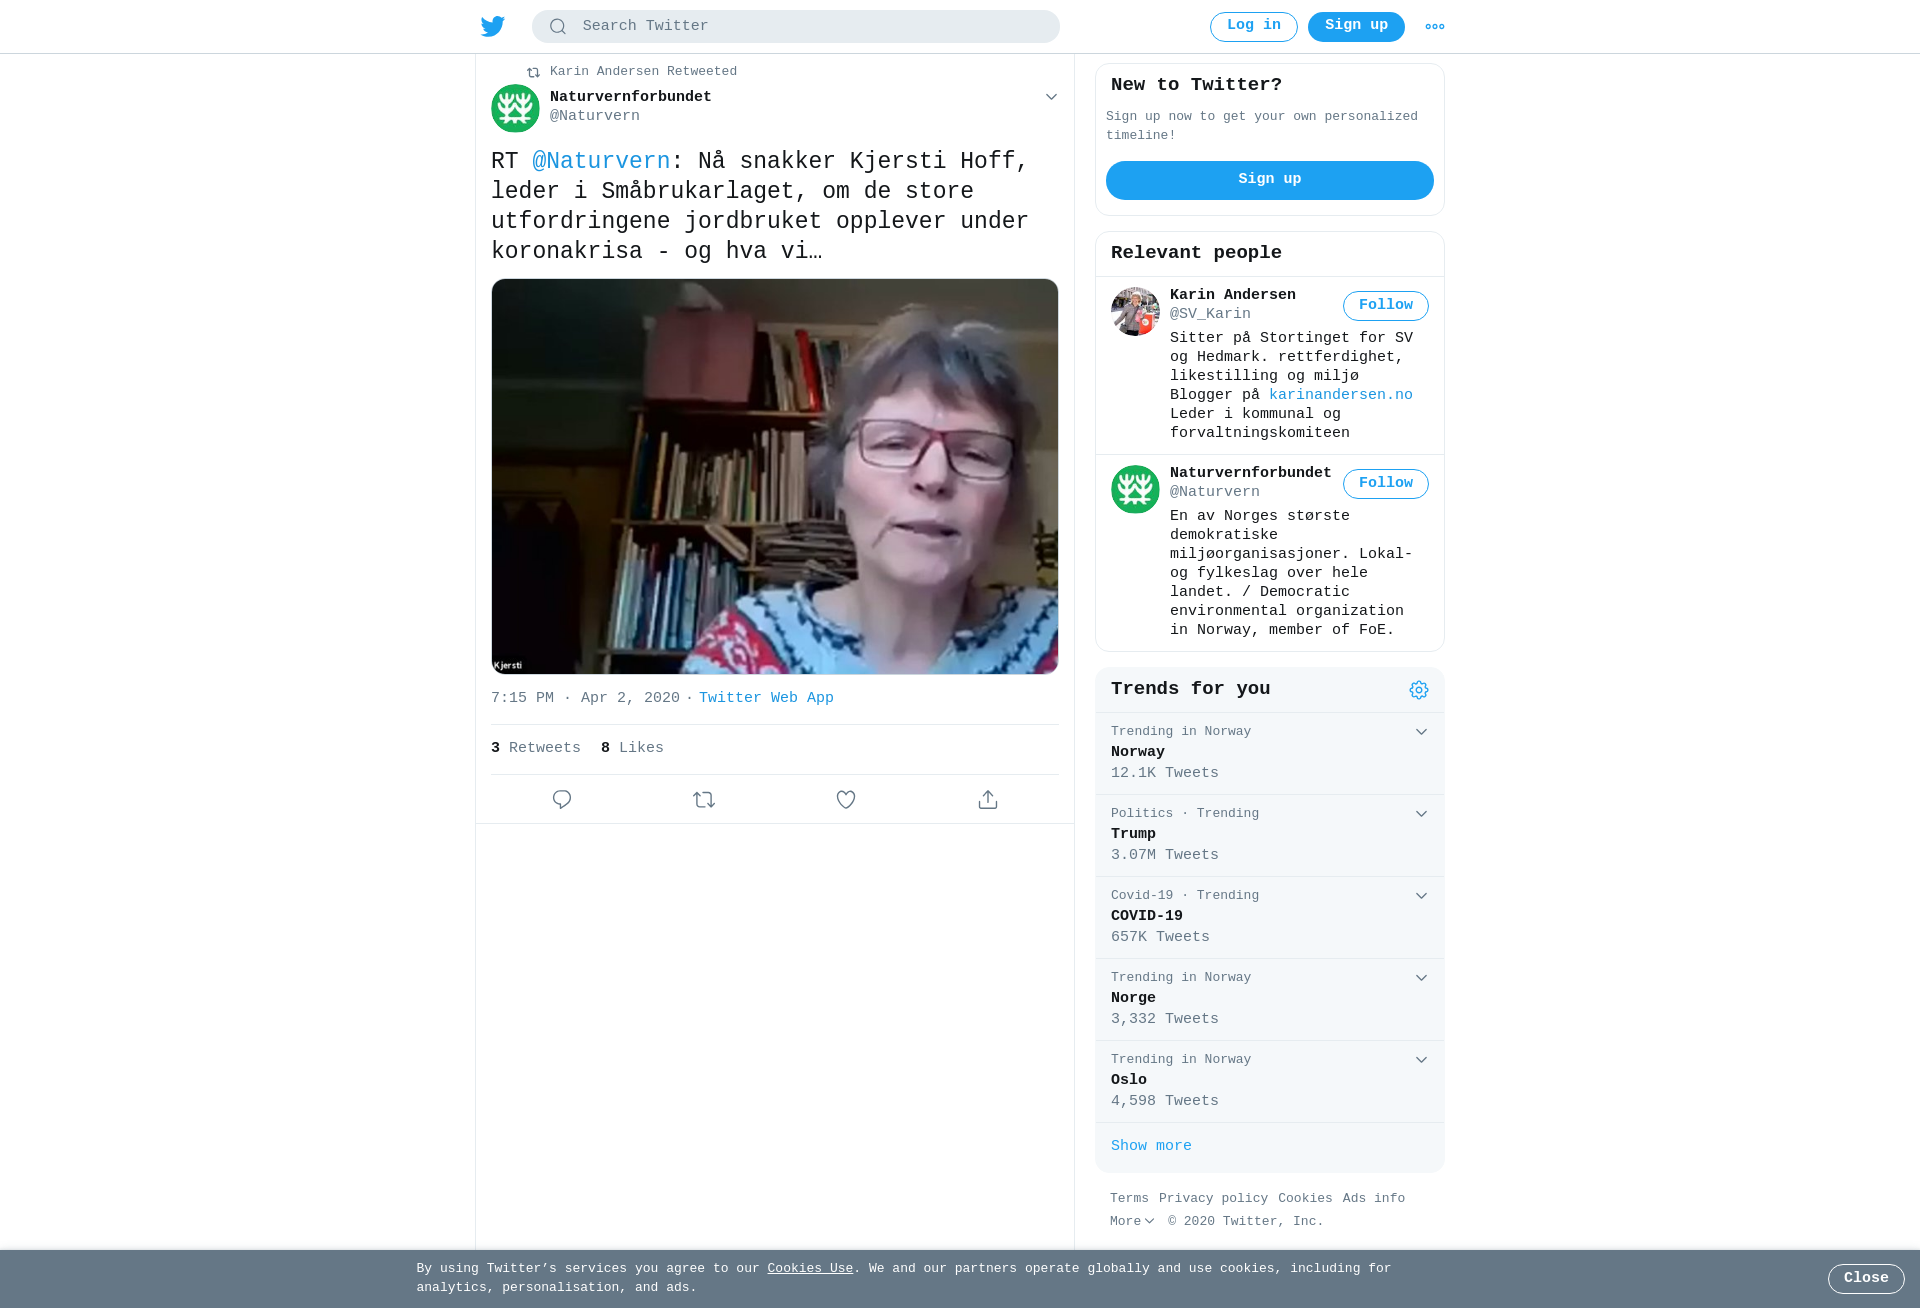The height and width of the screenshot is (1308, 1920).
Task: Expand options for COVID-19 trend
Action: [x=1421, y=896]
